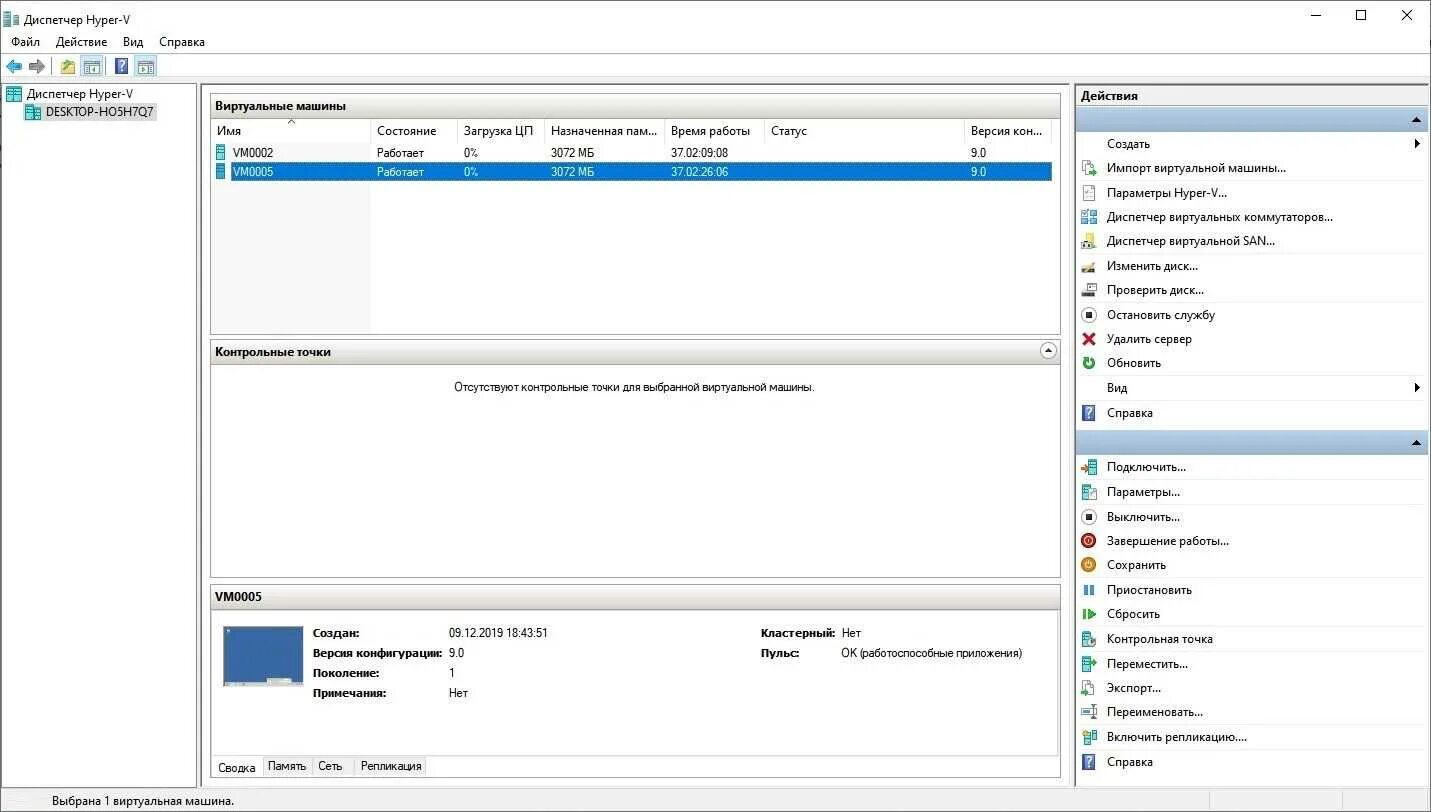Click the Экспорт export icon
The width and height of the screenshot is (1431, 812).
1089,688
